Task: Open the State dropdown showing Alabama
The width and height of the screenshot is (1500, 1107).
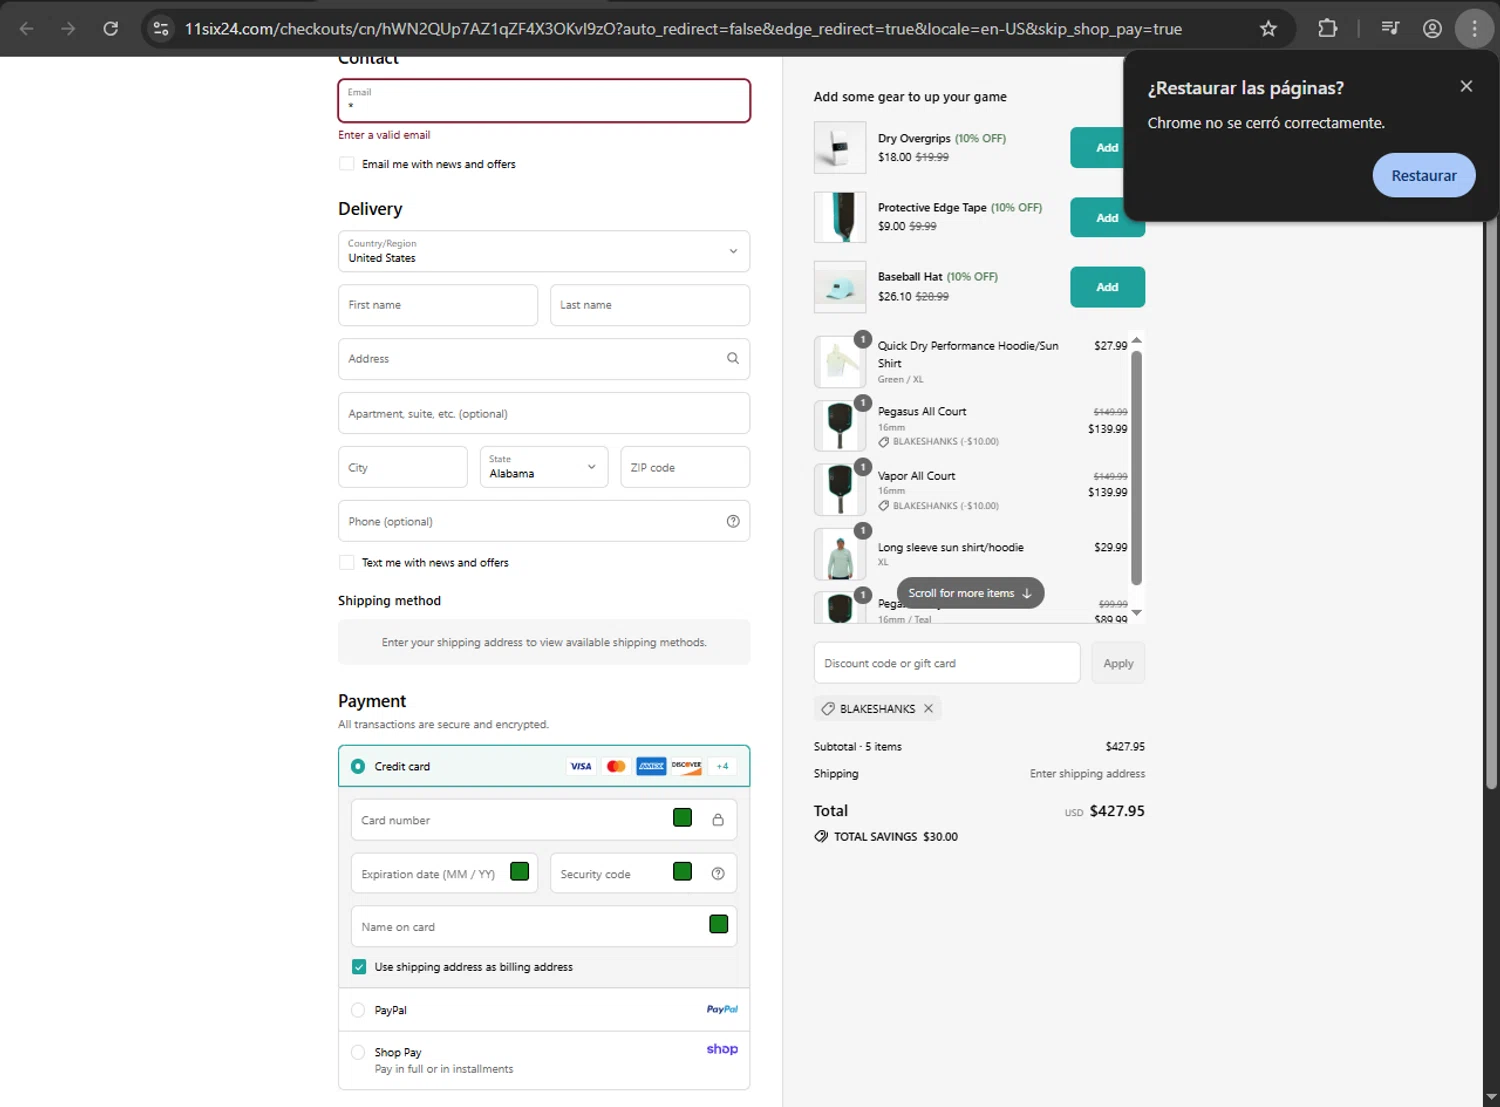Action: pyautogui.click(x=544, y=467)
